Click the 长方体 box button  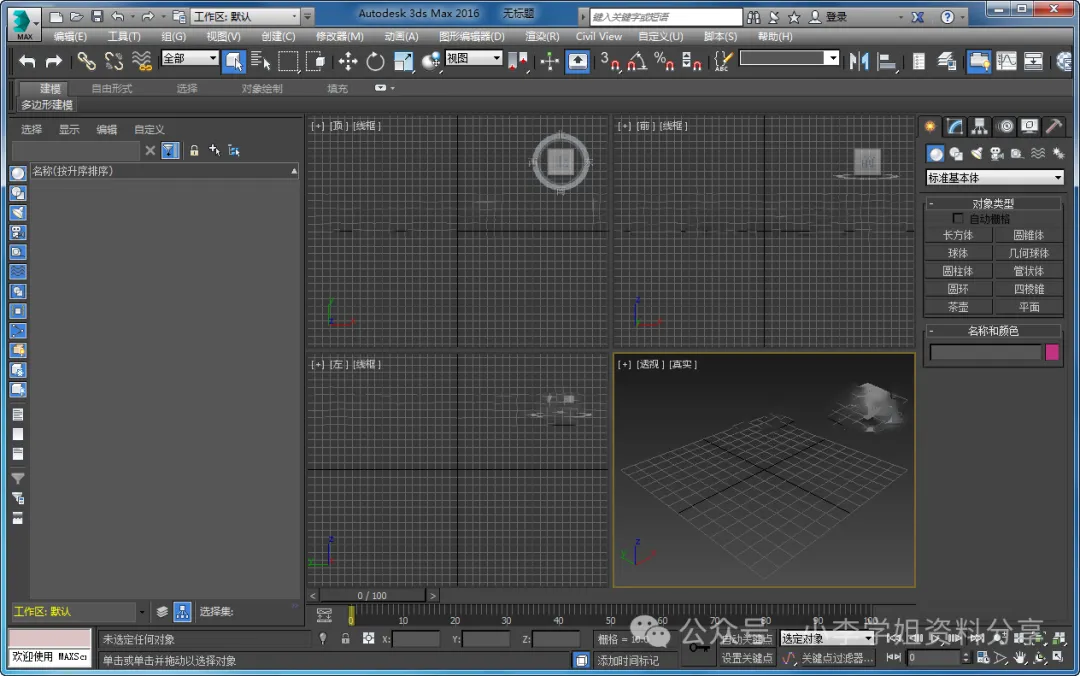pyautogui.click(x=958, y=235)
